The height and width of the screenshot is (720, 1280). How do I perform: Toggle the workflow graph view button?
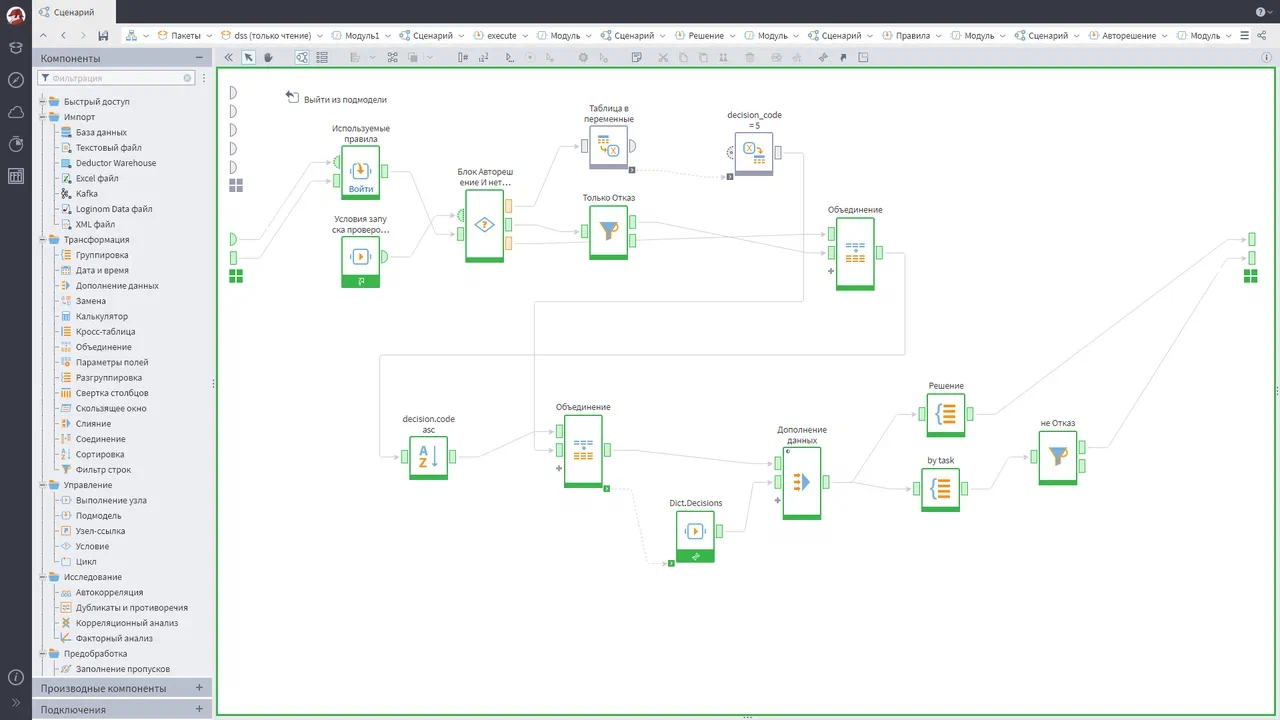point(301,57)
